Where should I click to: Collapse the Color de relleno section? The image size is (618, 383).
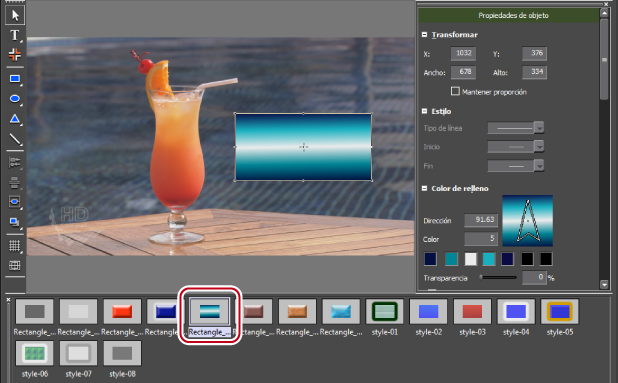(424, 188)
